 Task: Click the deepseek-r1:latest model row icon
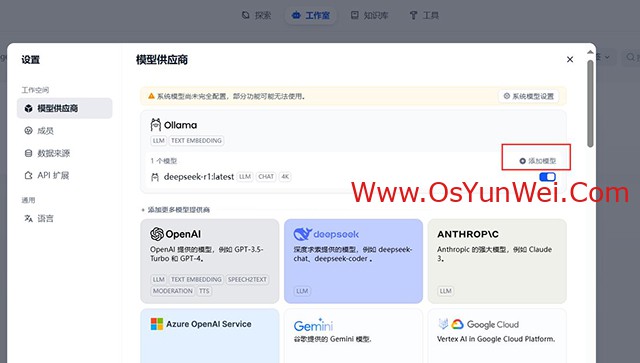tap(155, 177)
